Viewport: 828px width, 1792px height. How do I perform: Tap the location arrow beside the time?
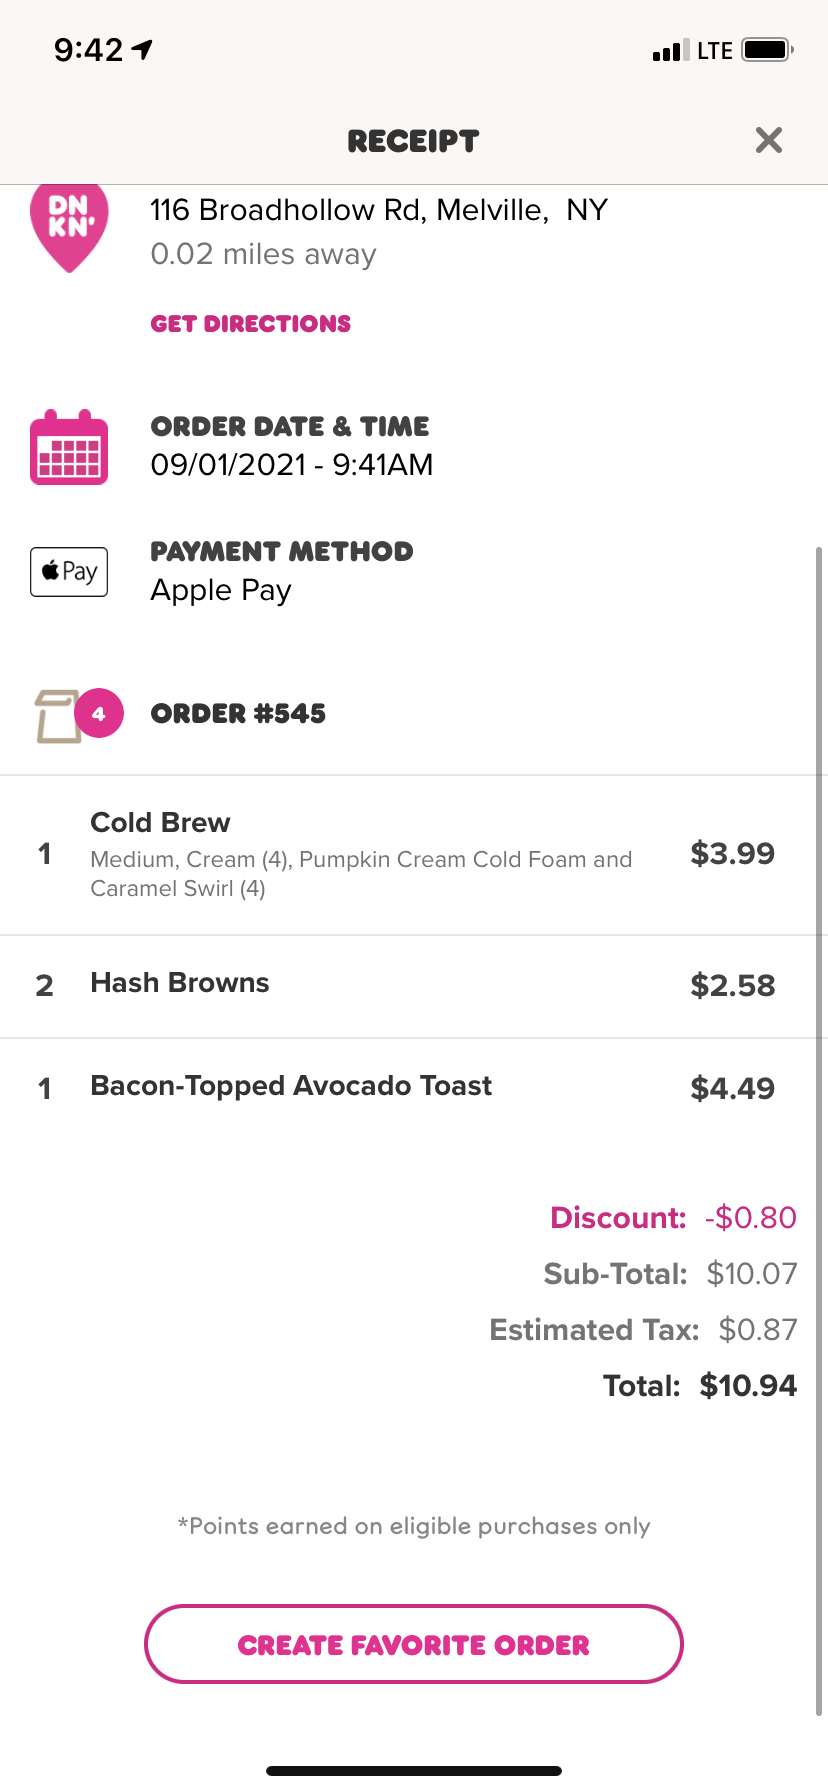143,49
